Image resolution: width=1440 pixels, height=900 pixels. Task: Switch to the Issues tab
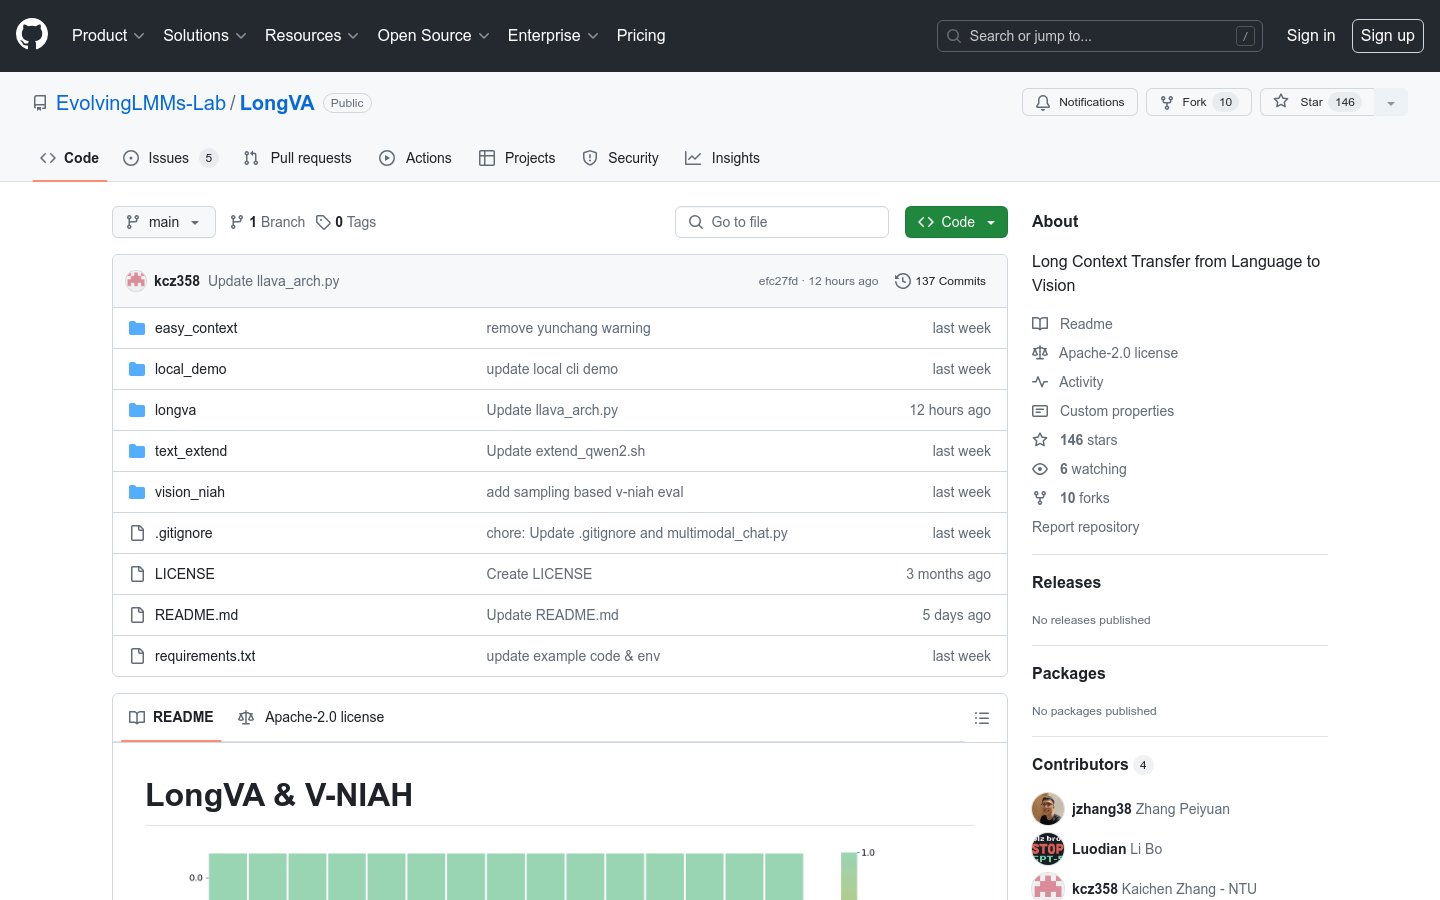[170, 158]
